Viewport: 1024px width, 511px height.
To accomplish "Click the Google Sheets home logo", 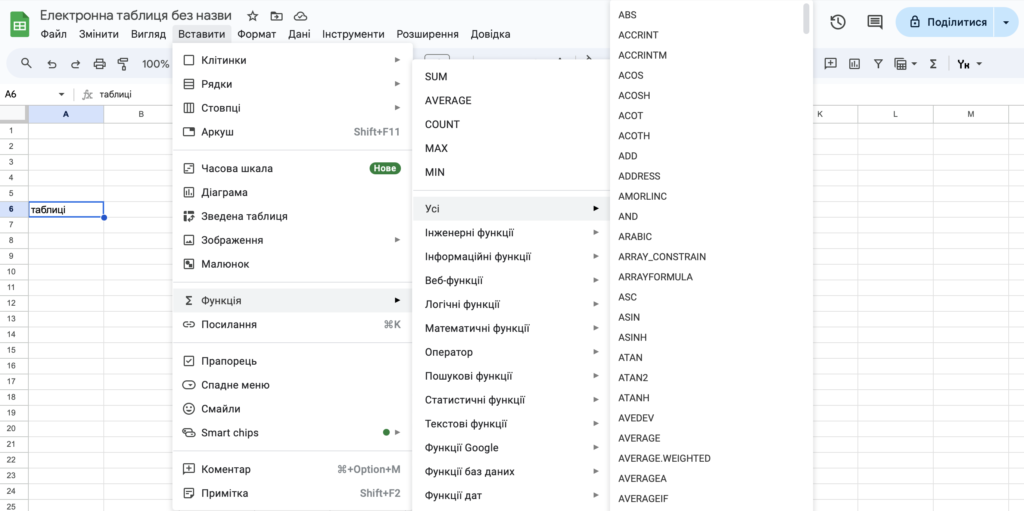I will coord(20,24).
